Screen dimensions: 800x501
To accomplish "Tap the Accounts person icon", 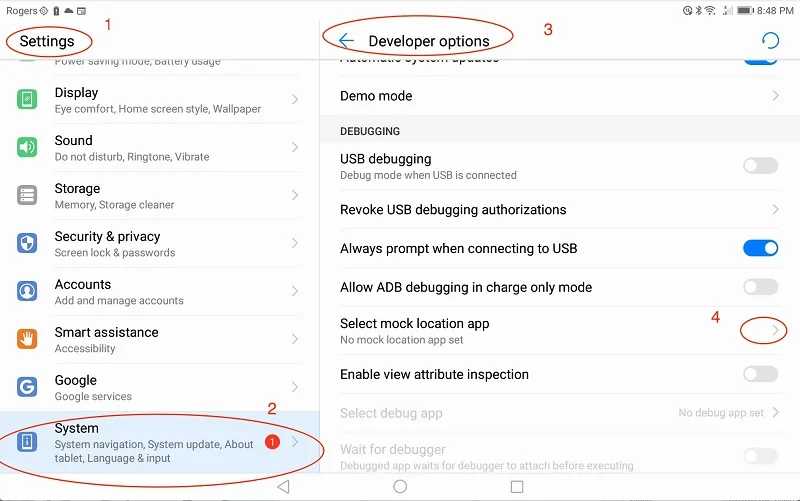I will pyautogui.click(x=27, y=291).
